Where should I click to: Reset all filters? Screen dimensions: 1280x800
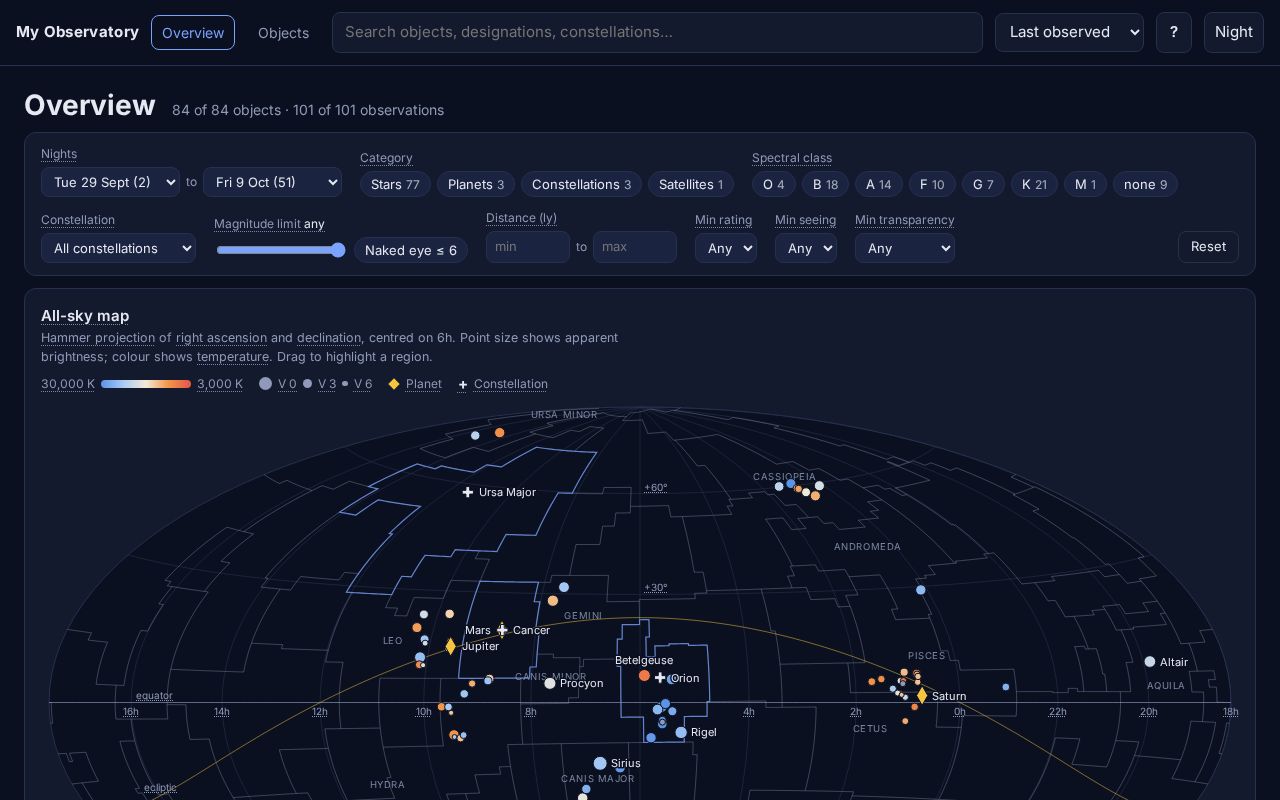point(1208,247)
